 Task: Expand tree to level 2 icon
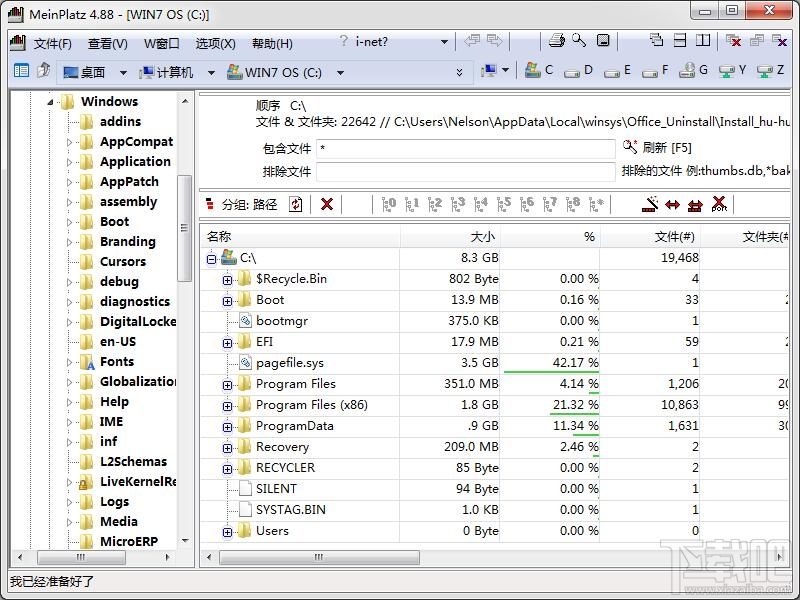[435, 204]
